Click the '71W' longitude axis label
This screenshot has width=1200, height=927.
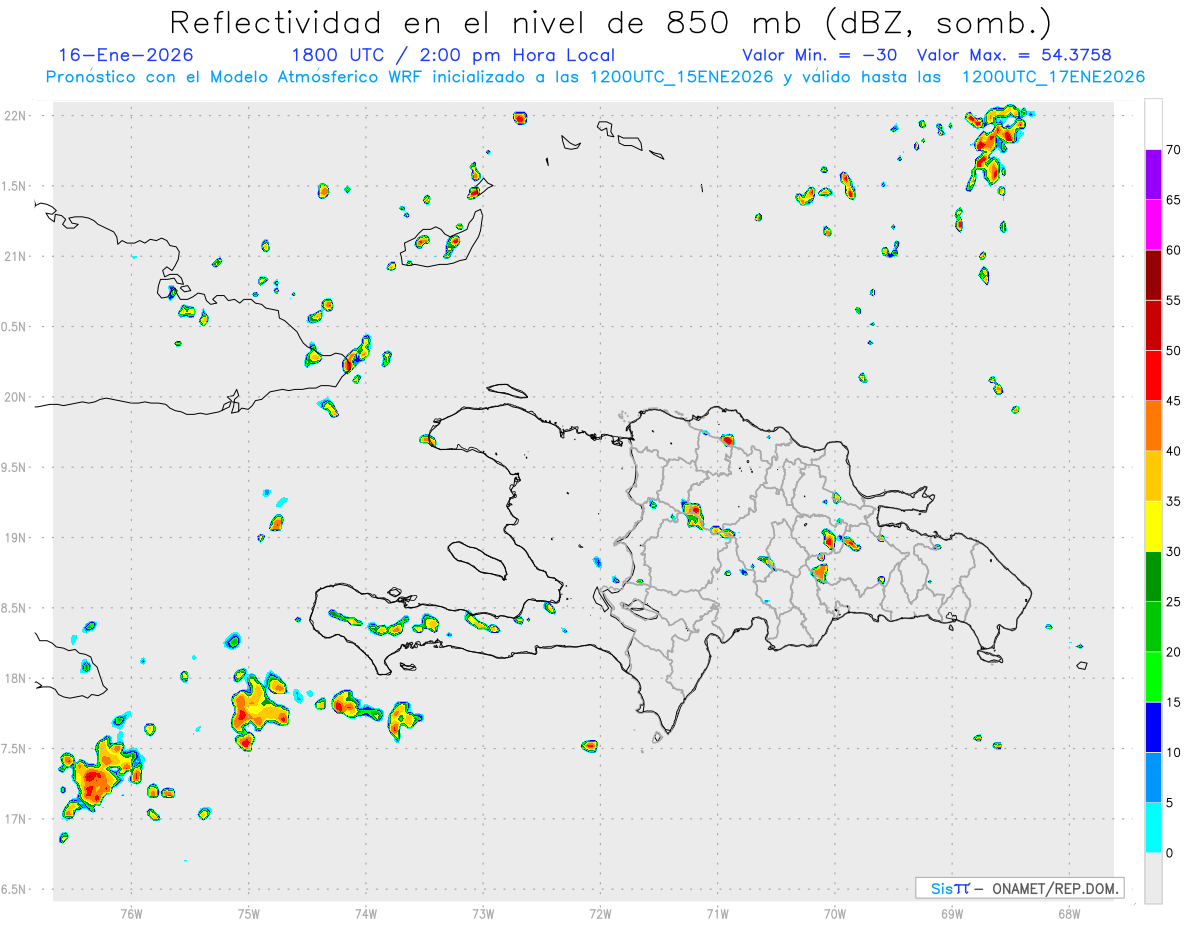(717, 913)
